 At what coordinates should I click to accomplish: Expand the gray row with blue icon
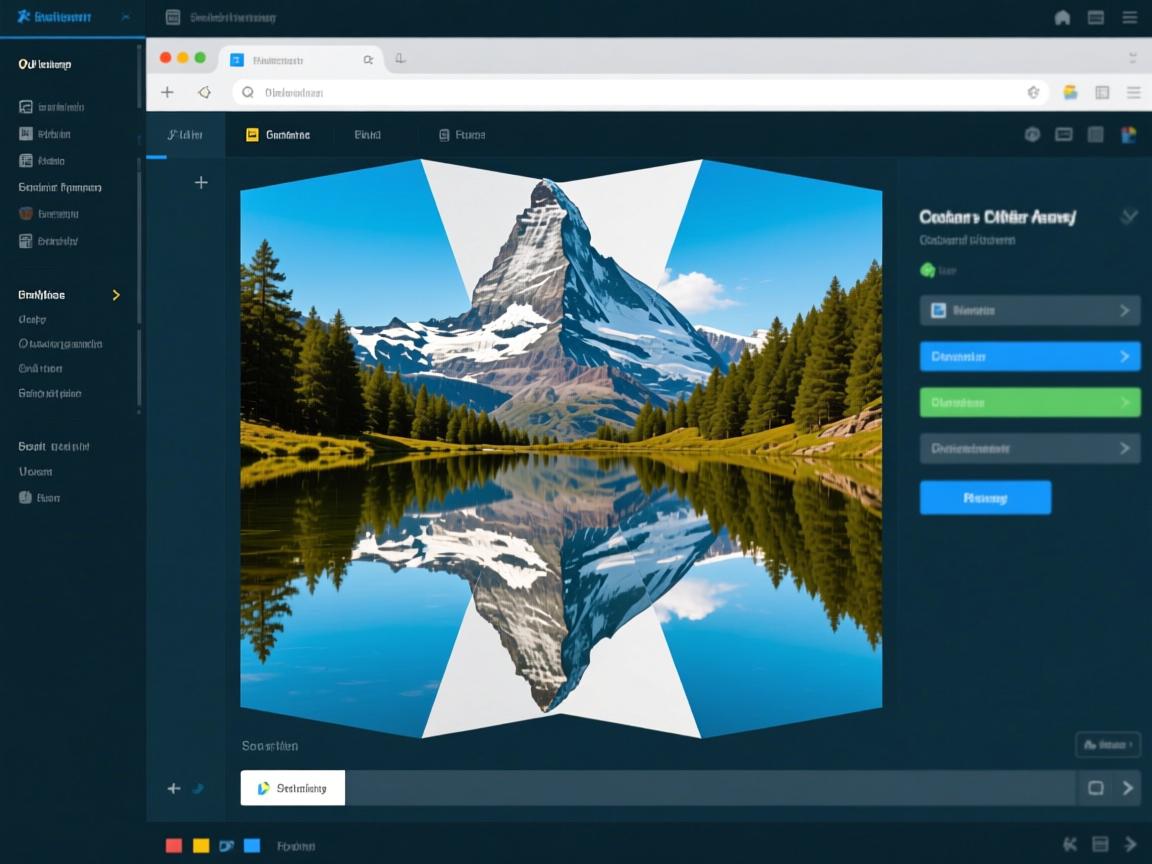click(1124, 311)
